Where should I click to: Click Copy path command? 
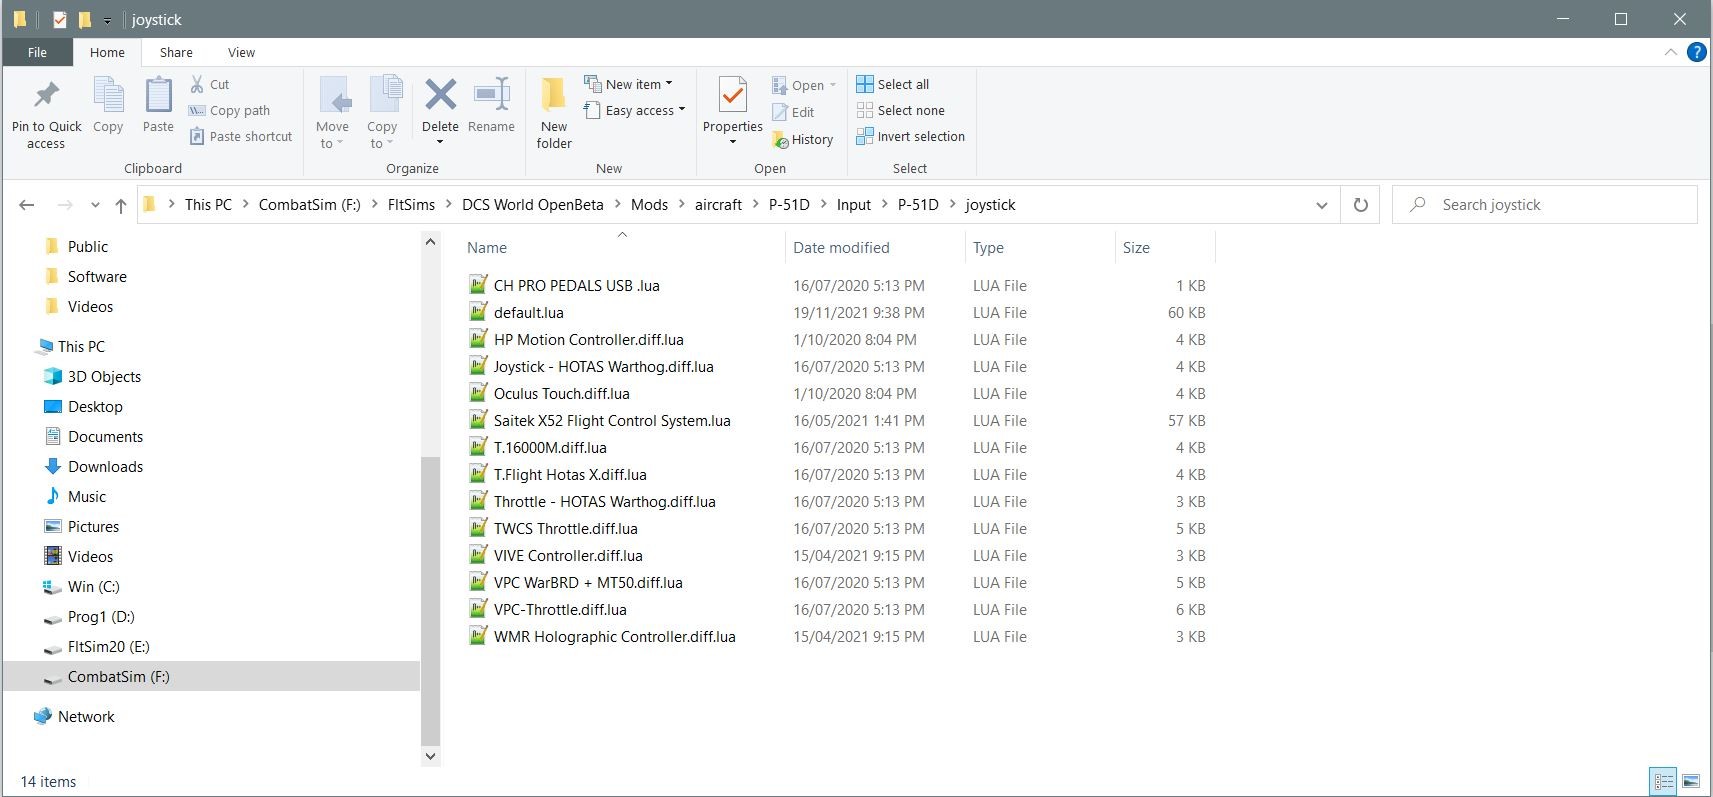(x=229, y=111)
